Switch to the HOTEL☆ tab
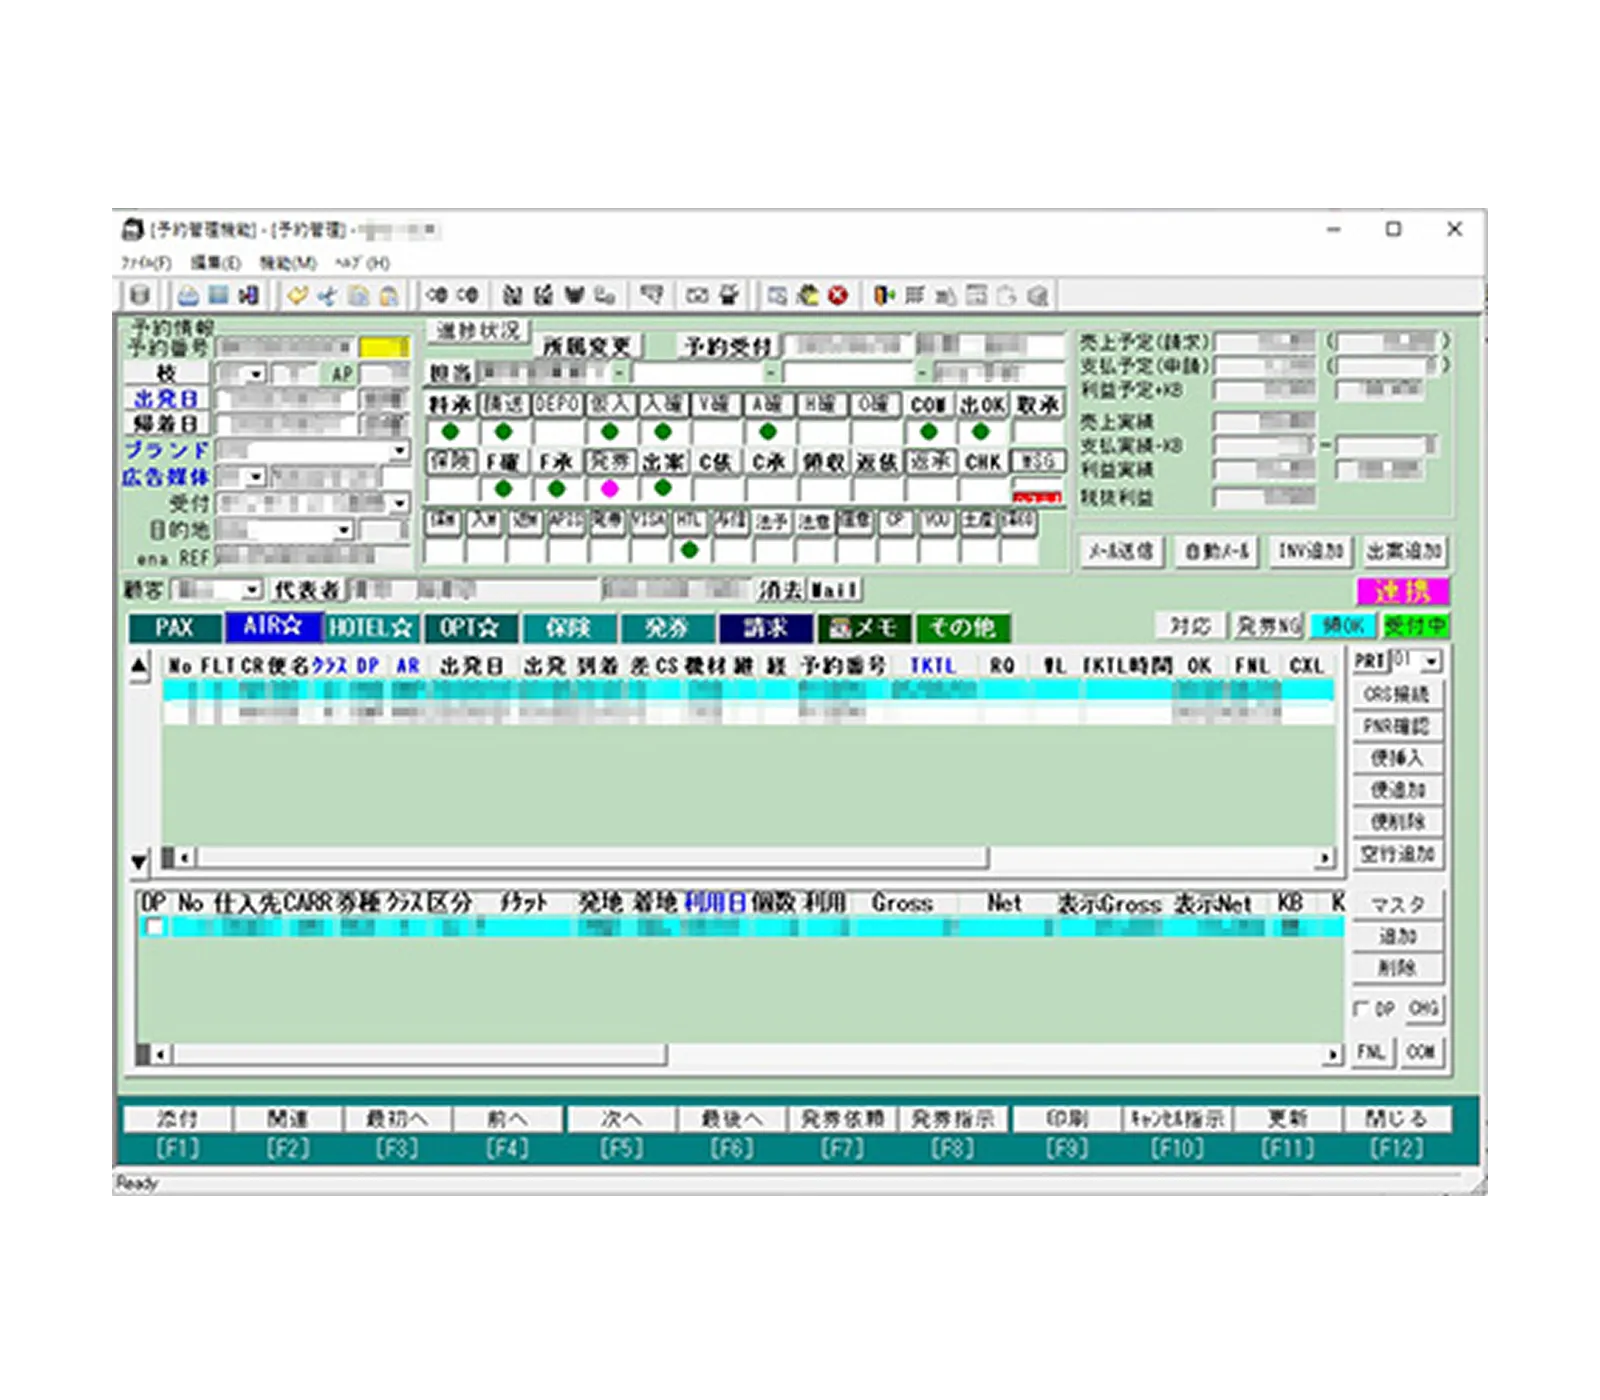This screenshot has width=1600, height=1400. pos(371,628)
